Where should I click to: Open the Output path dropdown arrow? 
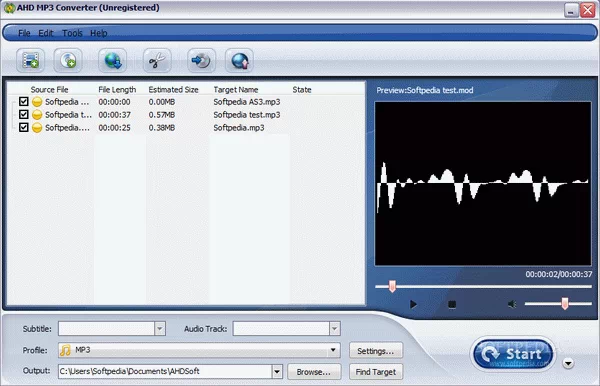coord(277,371)
